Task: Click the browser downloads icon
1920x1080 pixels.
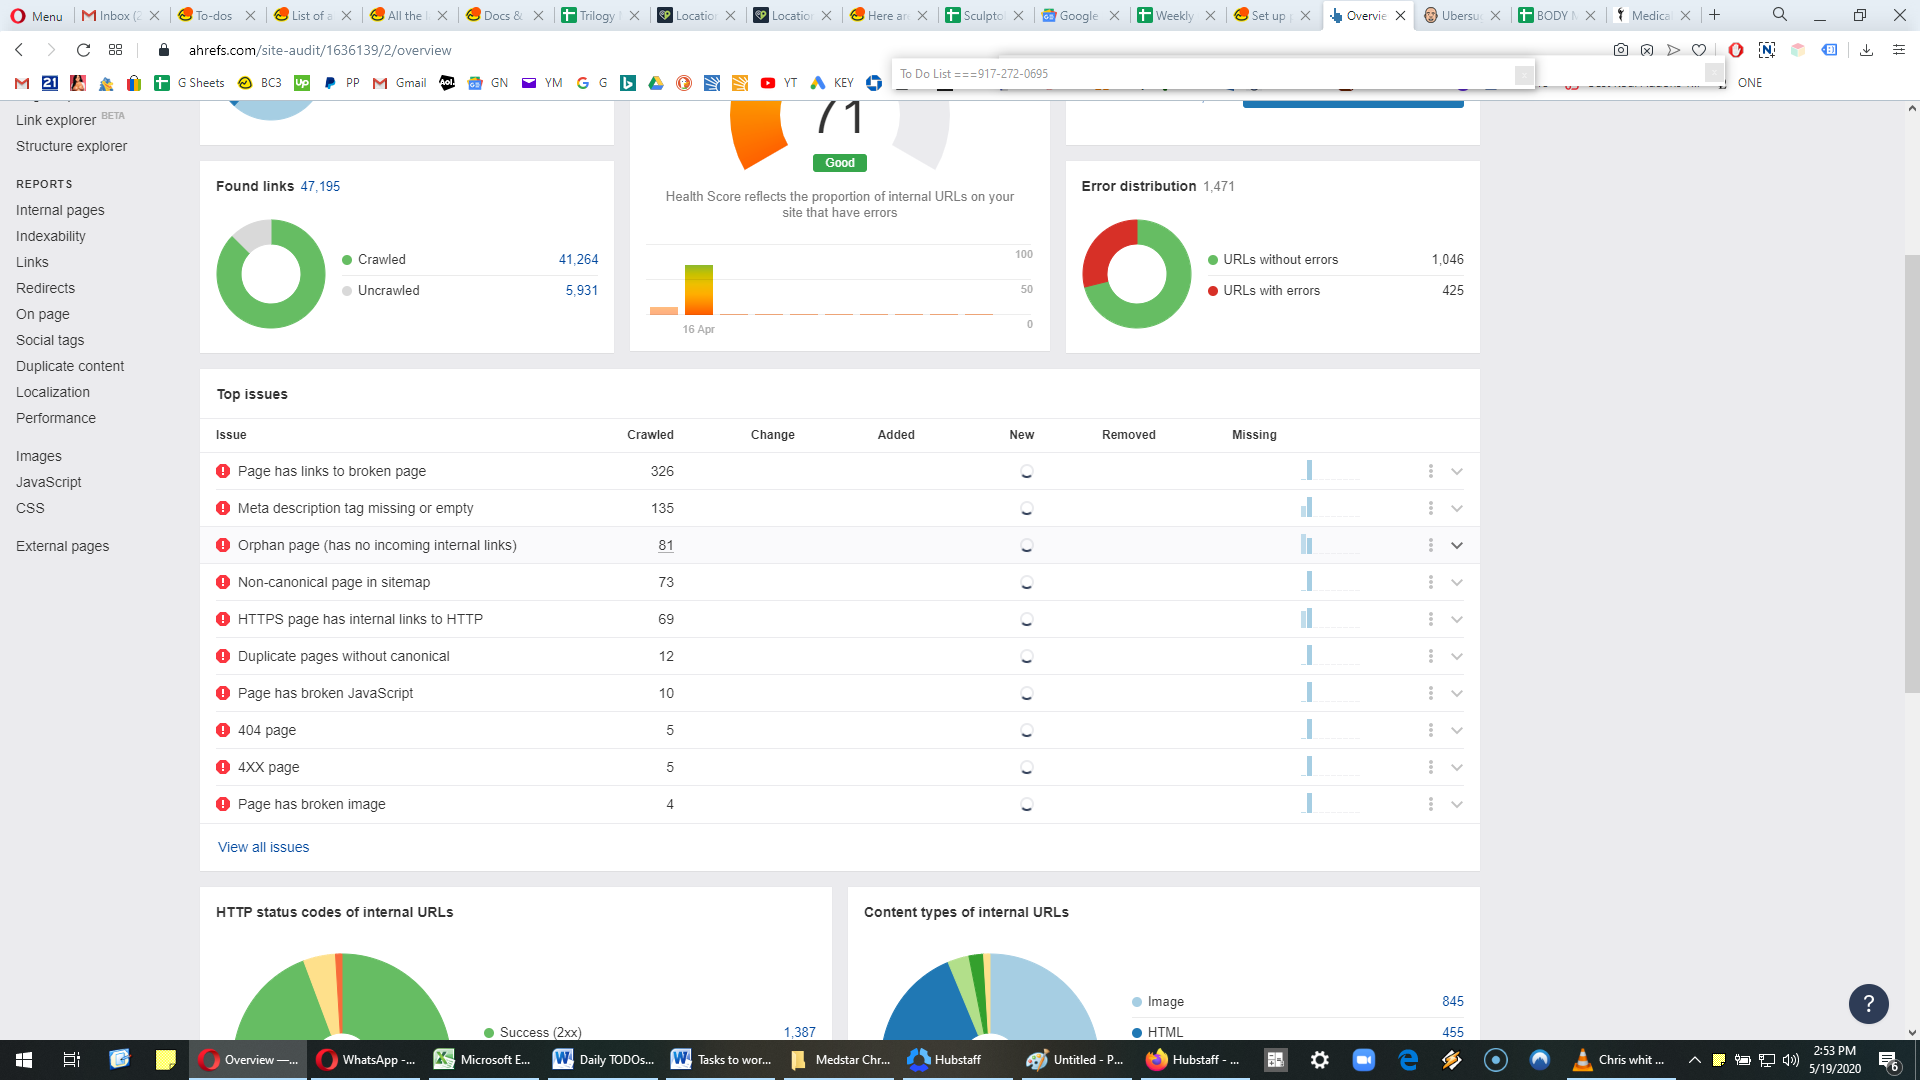Action: [x=1866, y=50]
